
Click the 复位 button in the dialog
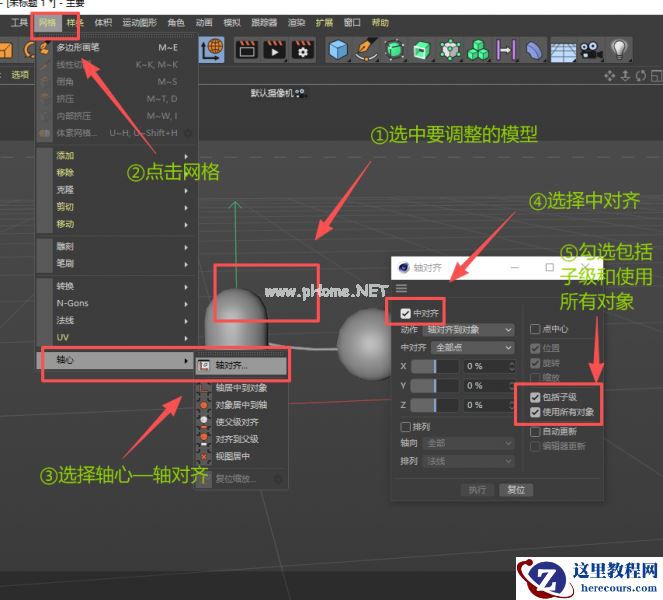(516, 490)
